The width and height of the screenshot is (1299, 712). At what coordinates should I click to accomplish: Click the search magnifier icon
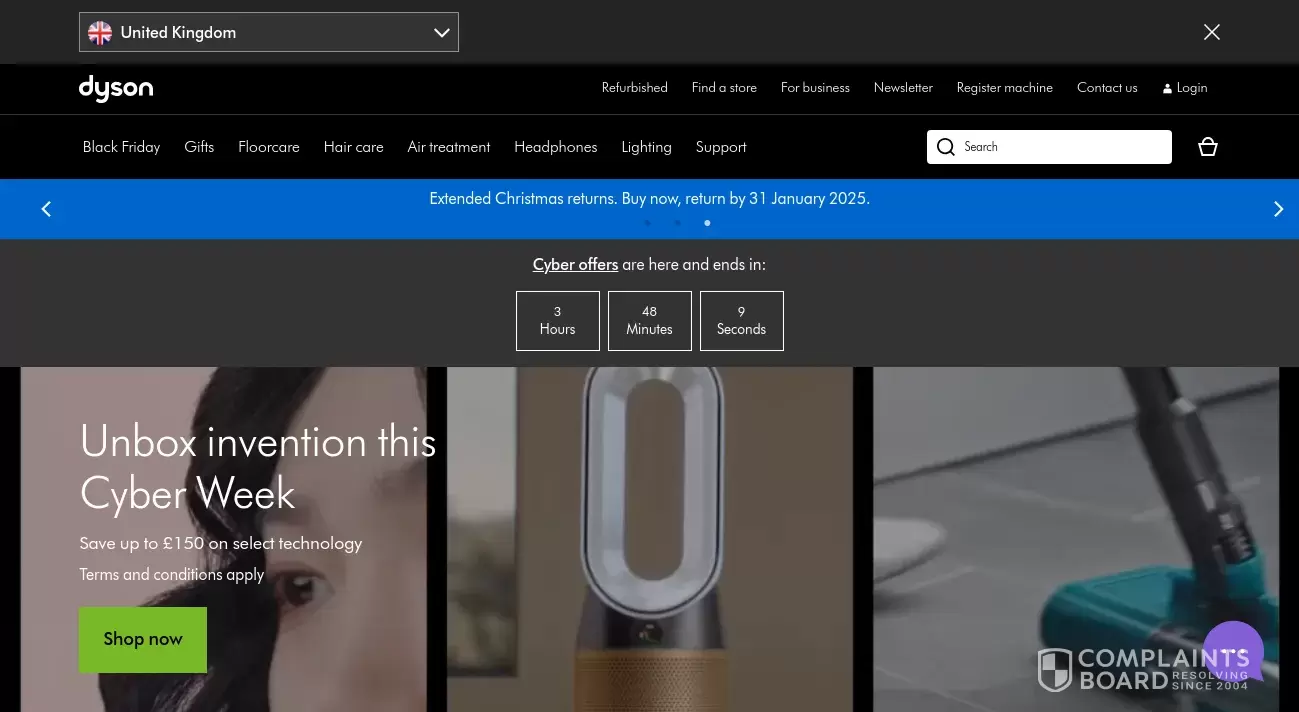946,147
